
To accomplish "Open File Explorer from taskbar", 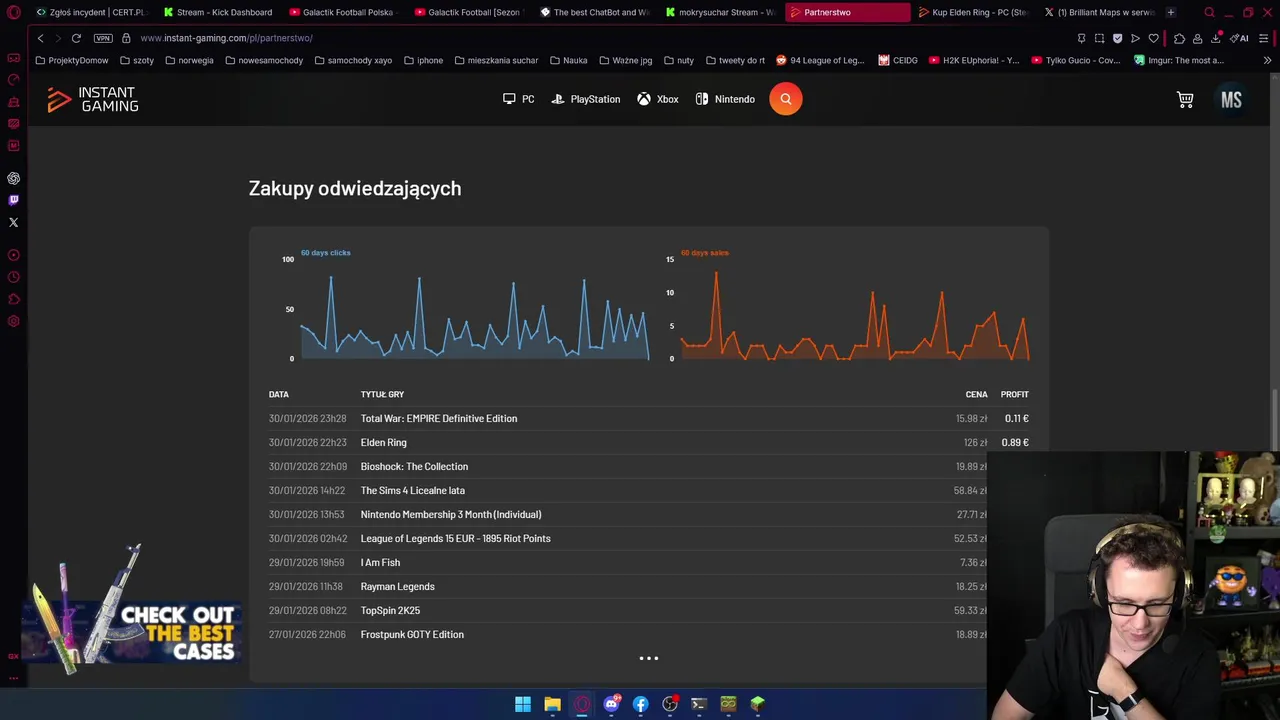I will 552,704.
